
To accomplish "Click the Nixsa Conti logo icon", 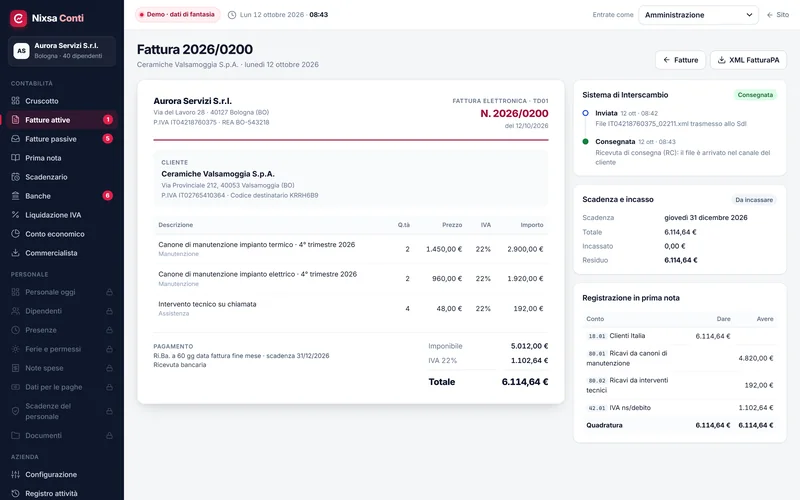I will (x=18, y=18).
